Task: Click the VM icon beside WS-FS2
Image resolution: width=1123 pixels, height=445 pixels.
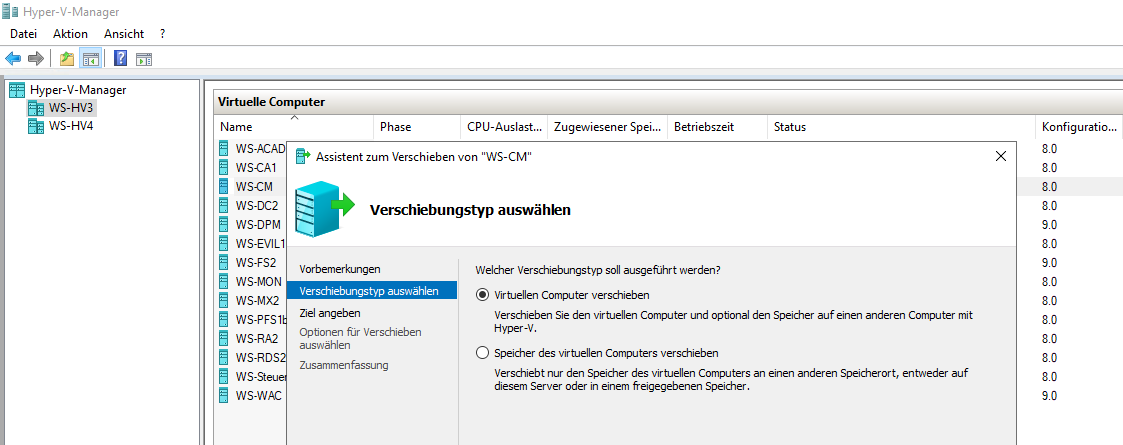Action: click(225, 262)
